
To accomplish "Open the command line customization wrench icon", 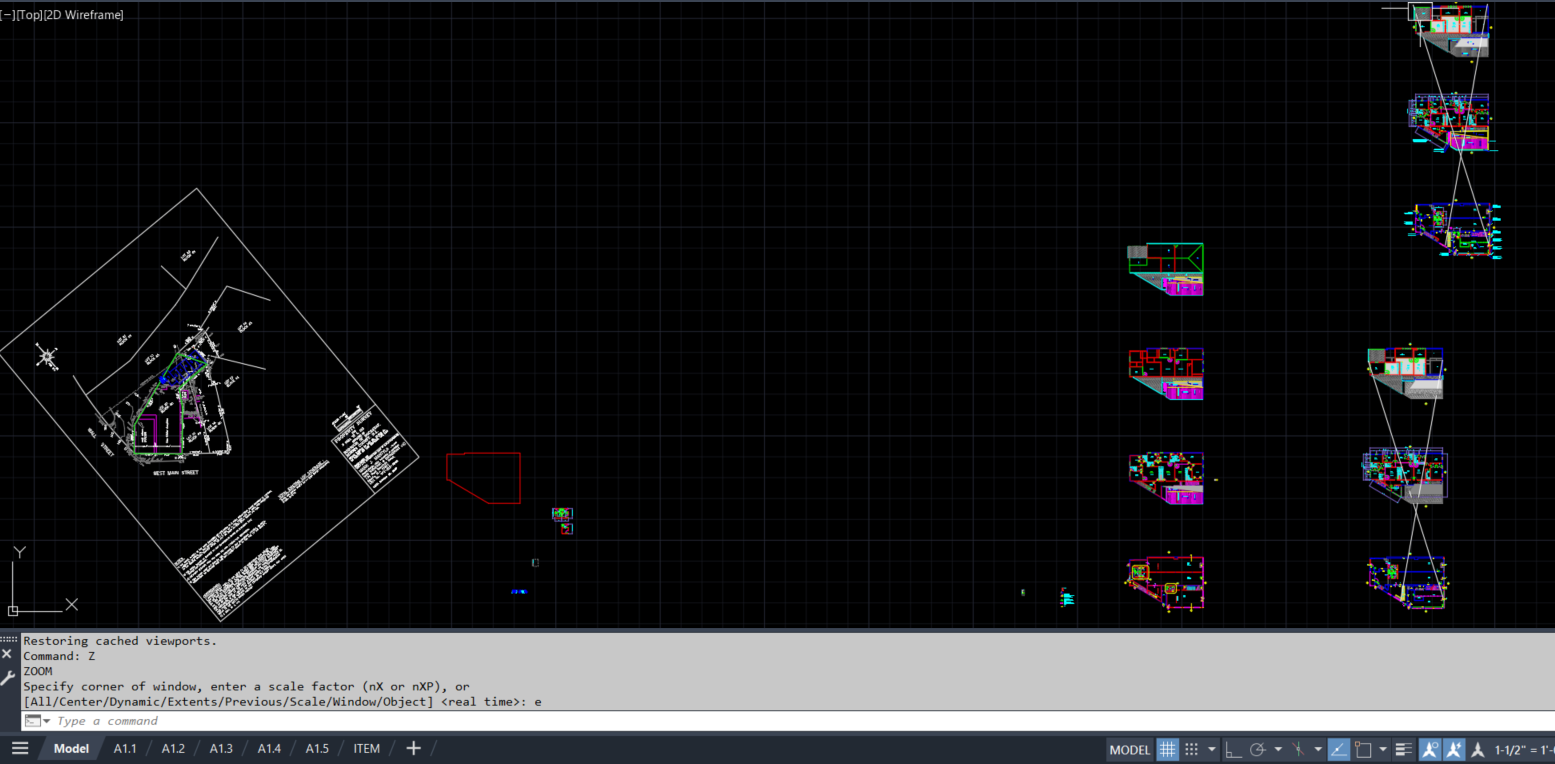I will pos(6,676).
